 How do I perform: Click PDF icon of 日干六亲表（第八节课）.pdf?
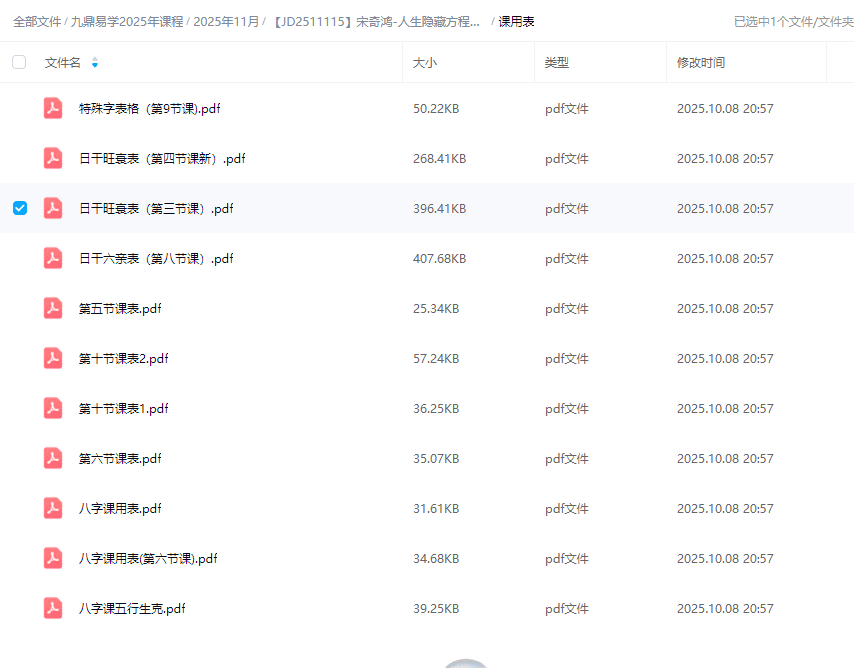coord(53,258)
